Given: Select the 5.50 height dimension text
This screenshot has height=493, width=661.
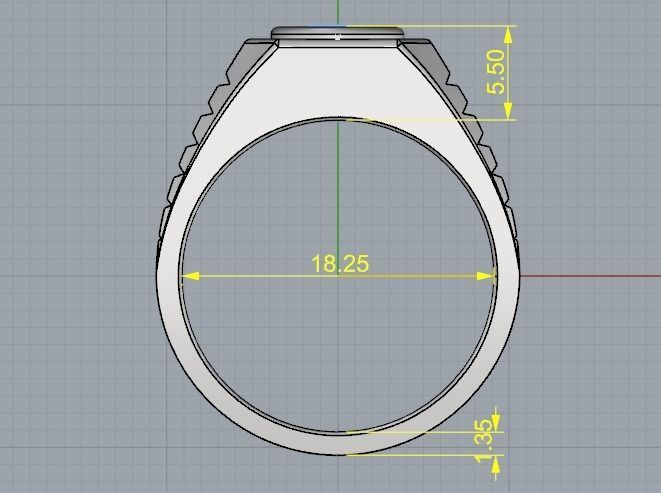Looking at the screenshot, I should point(495,72).
